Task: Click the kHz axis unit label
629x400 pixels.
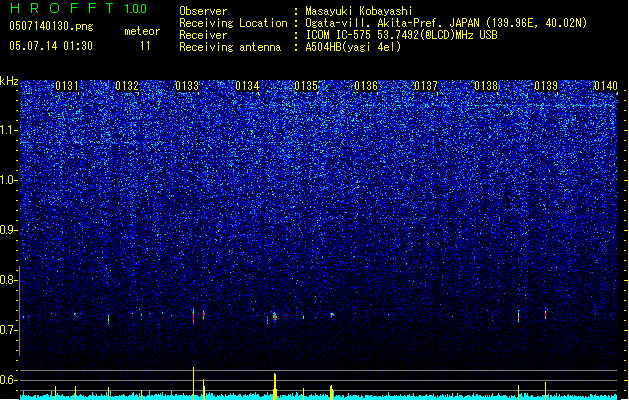Action: [9, 81]
